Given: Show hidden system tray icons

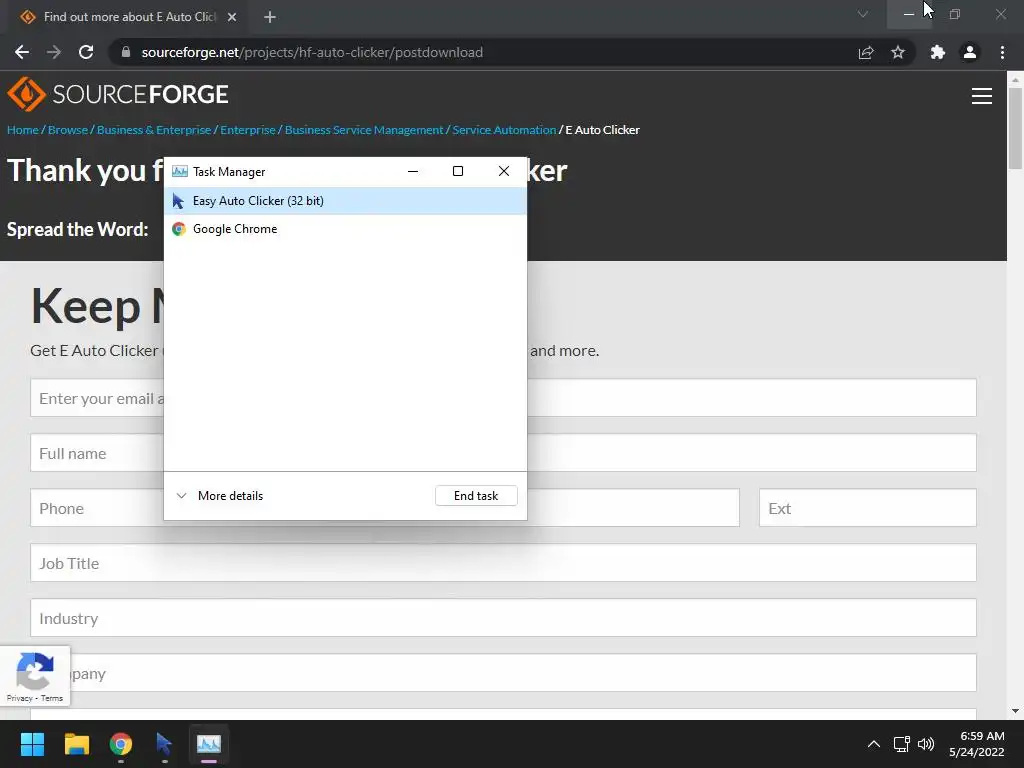Looking at the screenshot, I should tap(874, 744).
